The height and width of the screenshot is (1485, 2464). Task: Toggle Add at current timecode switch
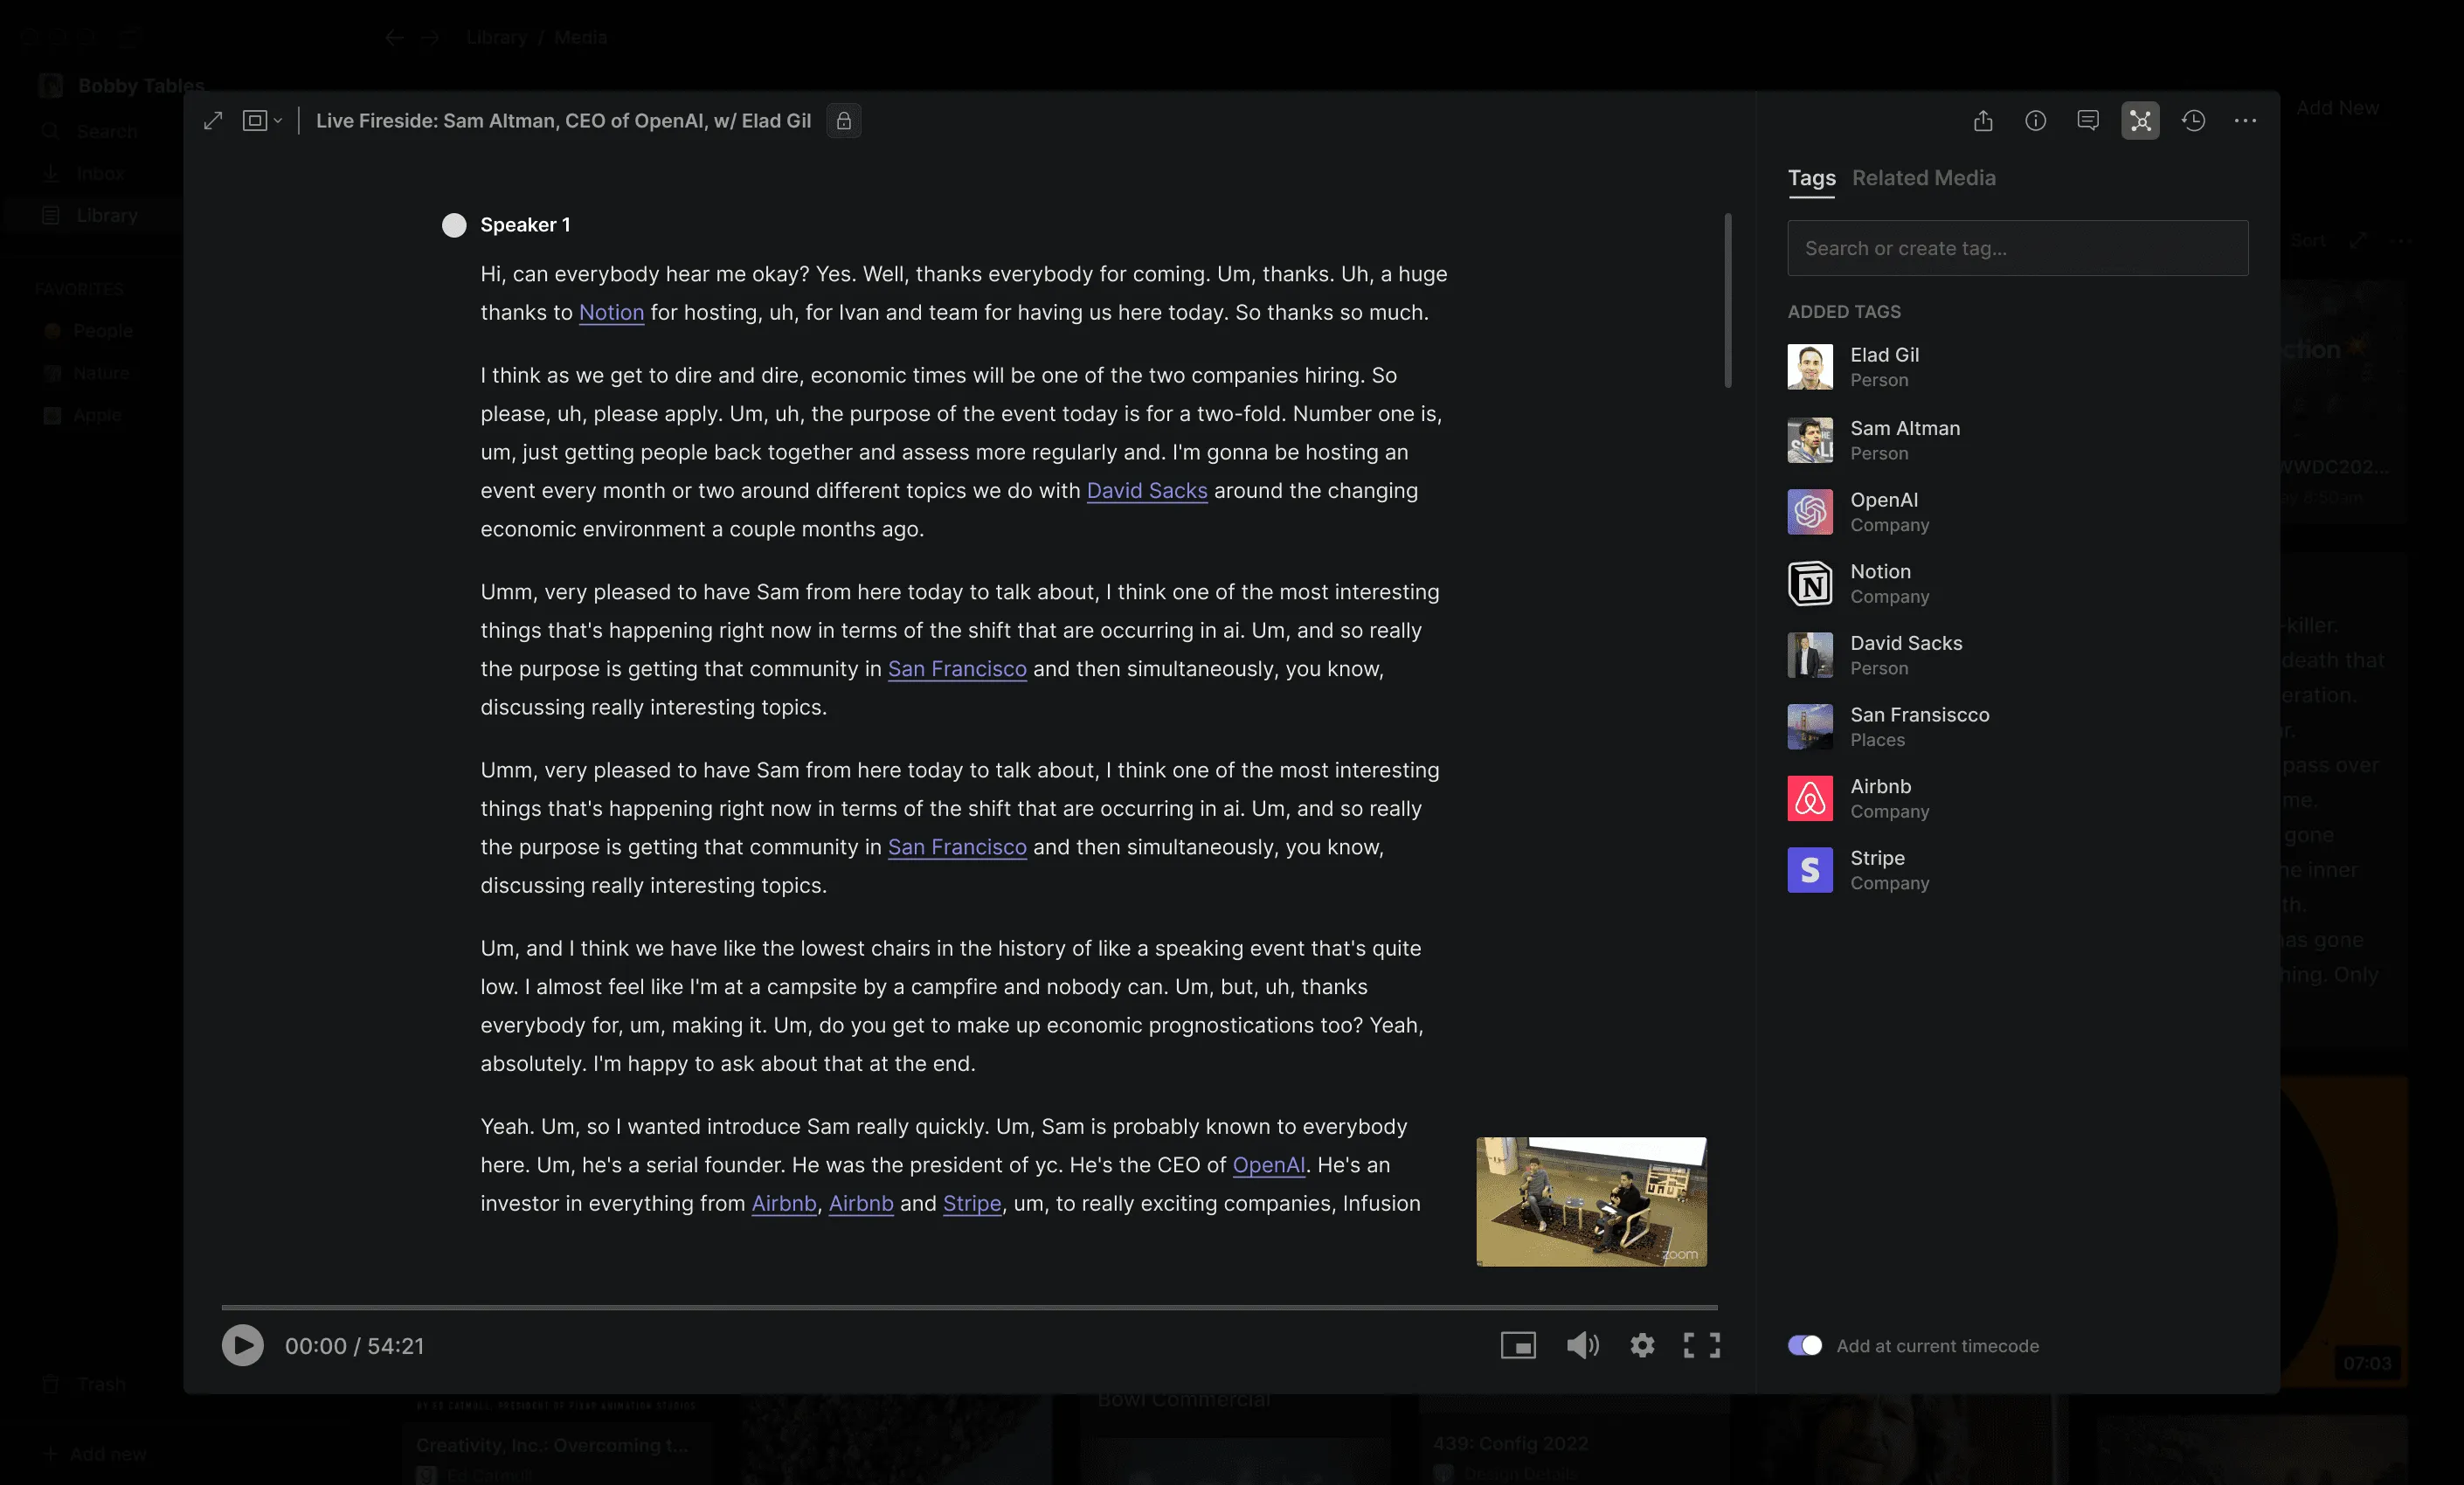point(1804,1345)
